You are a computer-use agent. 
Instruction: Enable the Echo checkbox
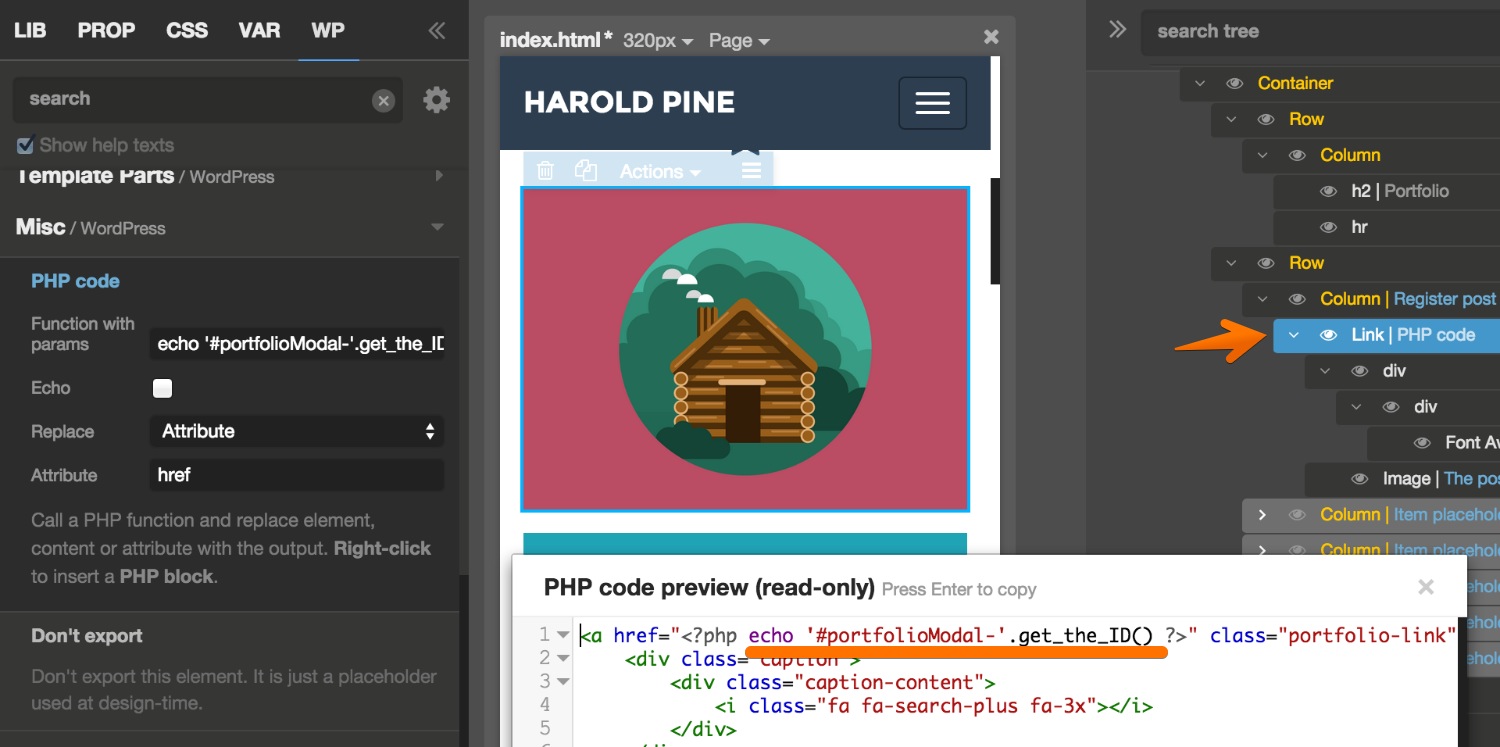coord(162,388)
